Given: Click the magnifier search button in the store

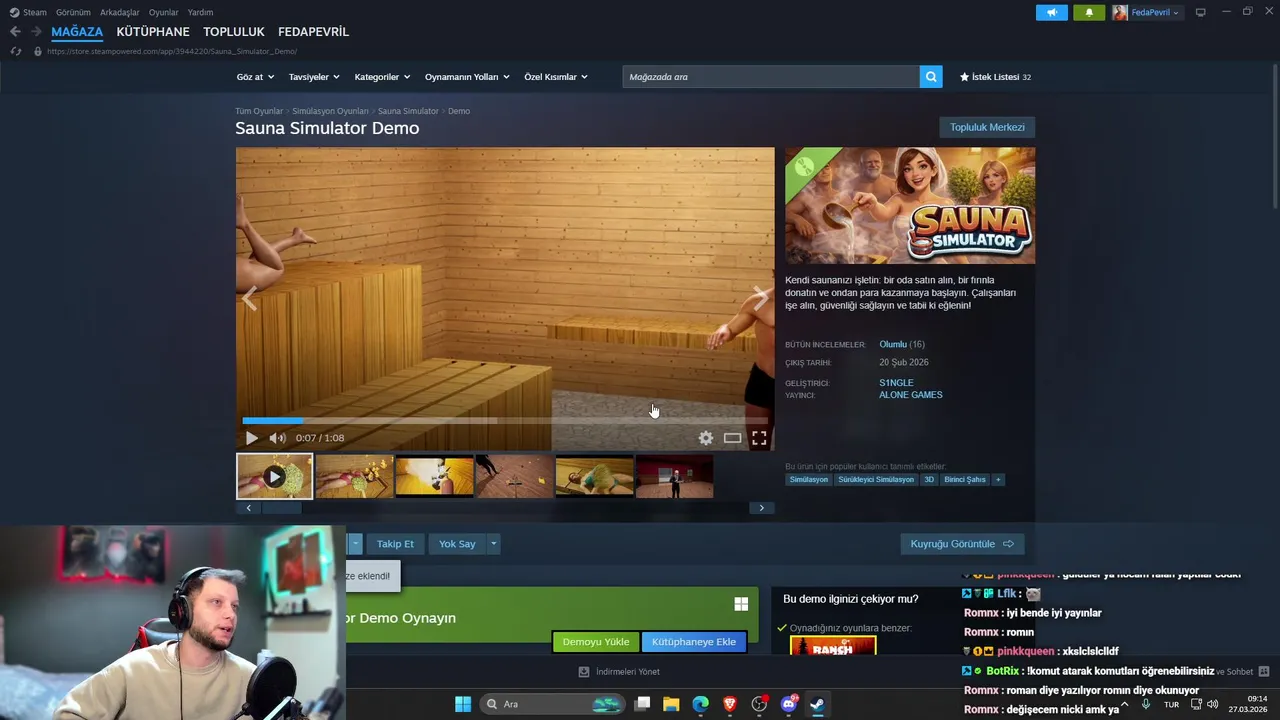Looking at the screenshot, I should pyautogui.click(x=931, y=77).
